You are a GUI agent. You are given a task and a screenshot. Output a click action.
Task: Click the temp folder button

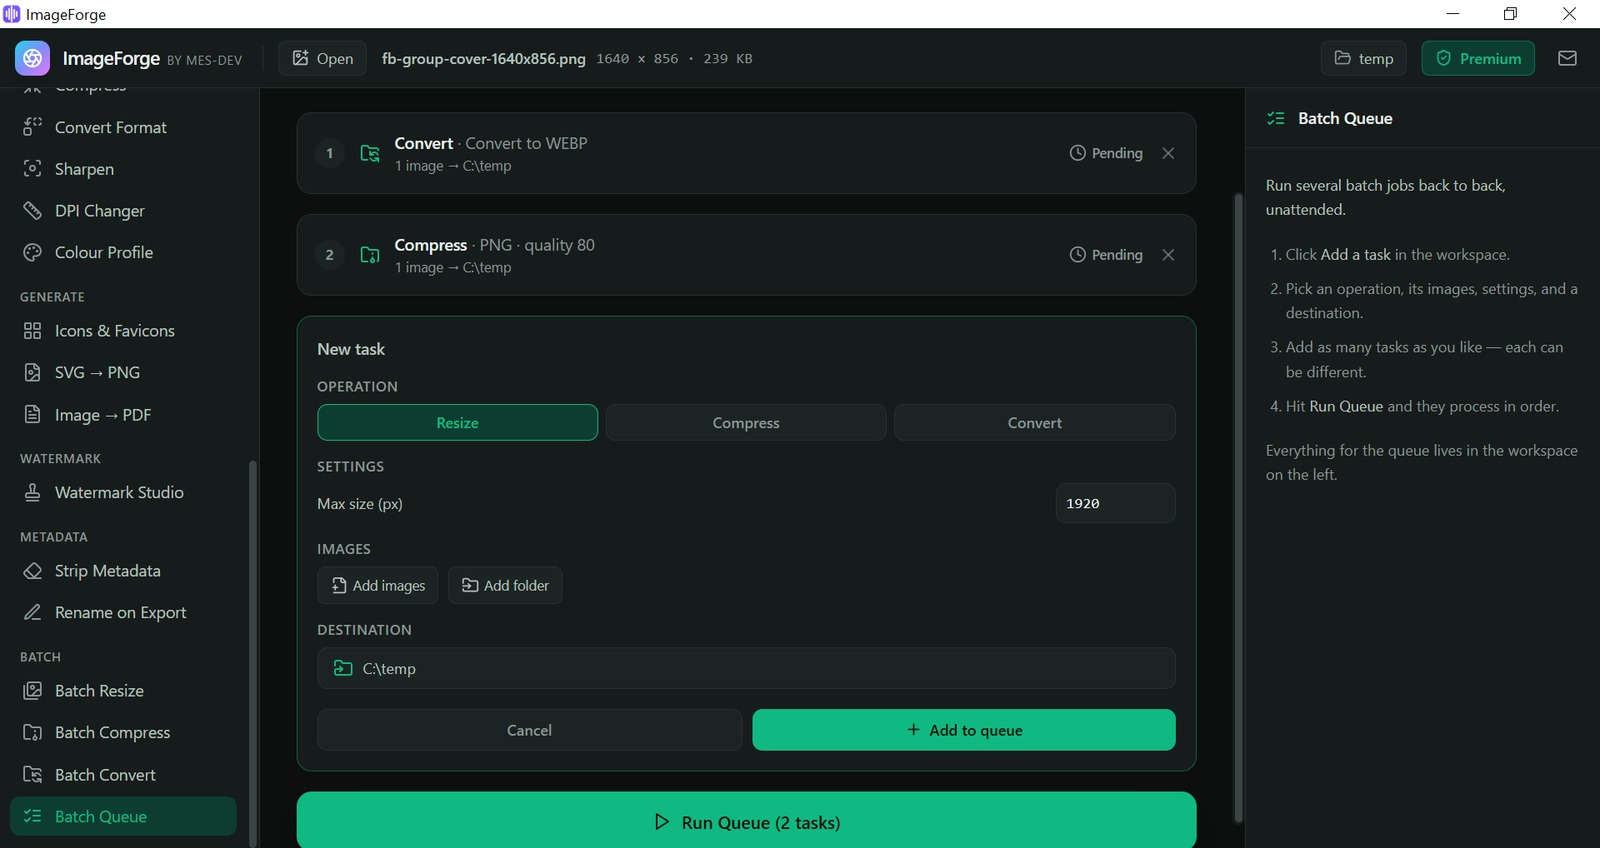point(1363,58)
